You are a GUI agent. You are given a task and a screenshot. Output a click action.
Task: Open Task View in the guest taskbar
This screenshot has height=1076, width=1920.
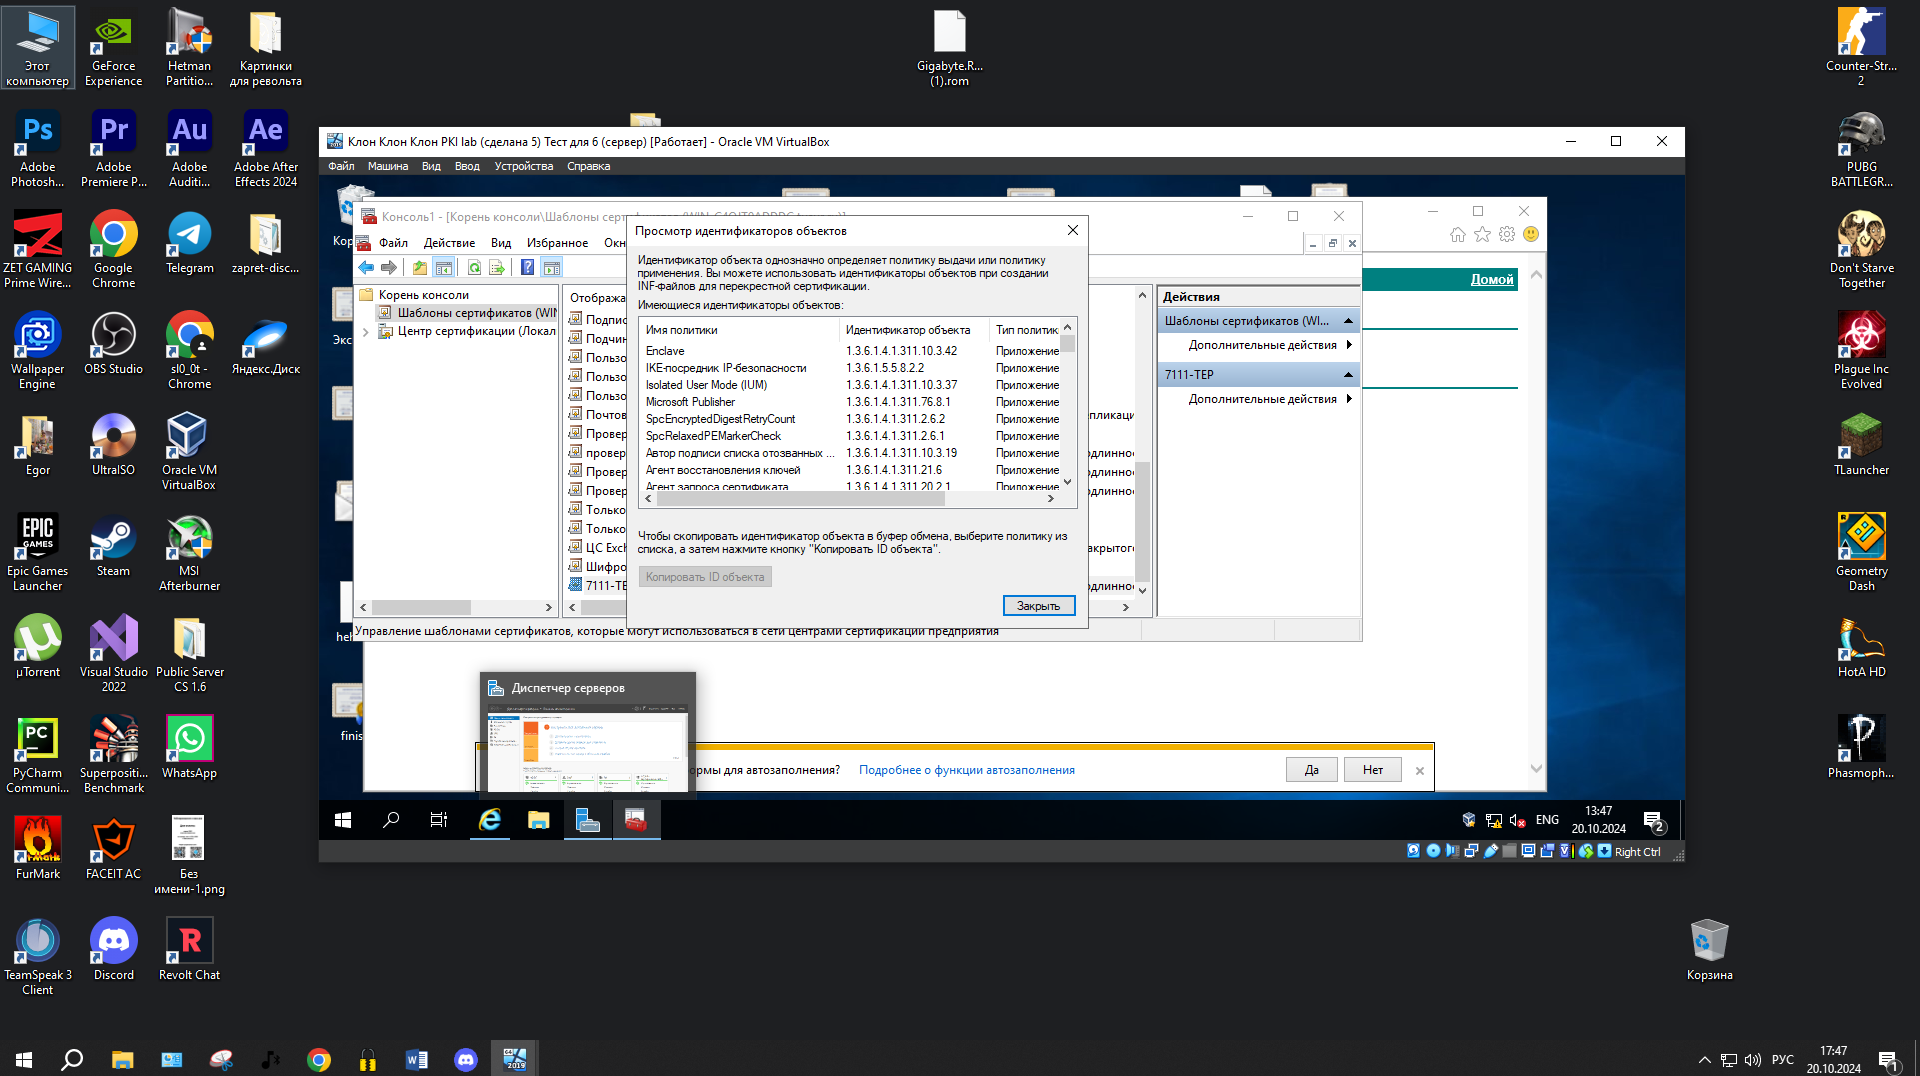tap(439, 820)
